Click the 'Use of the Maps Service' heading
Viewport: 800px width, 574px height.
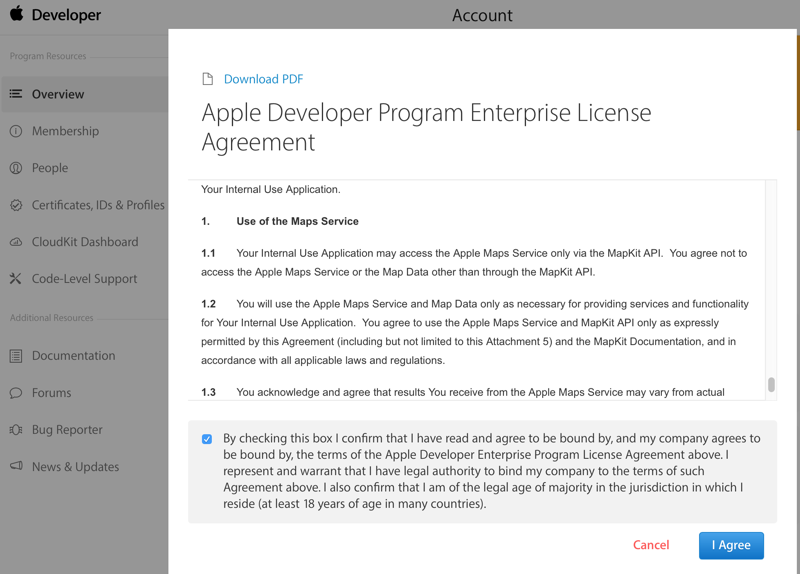pyautogui.click(x=297, y=221)
